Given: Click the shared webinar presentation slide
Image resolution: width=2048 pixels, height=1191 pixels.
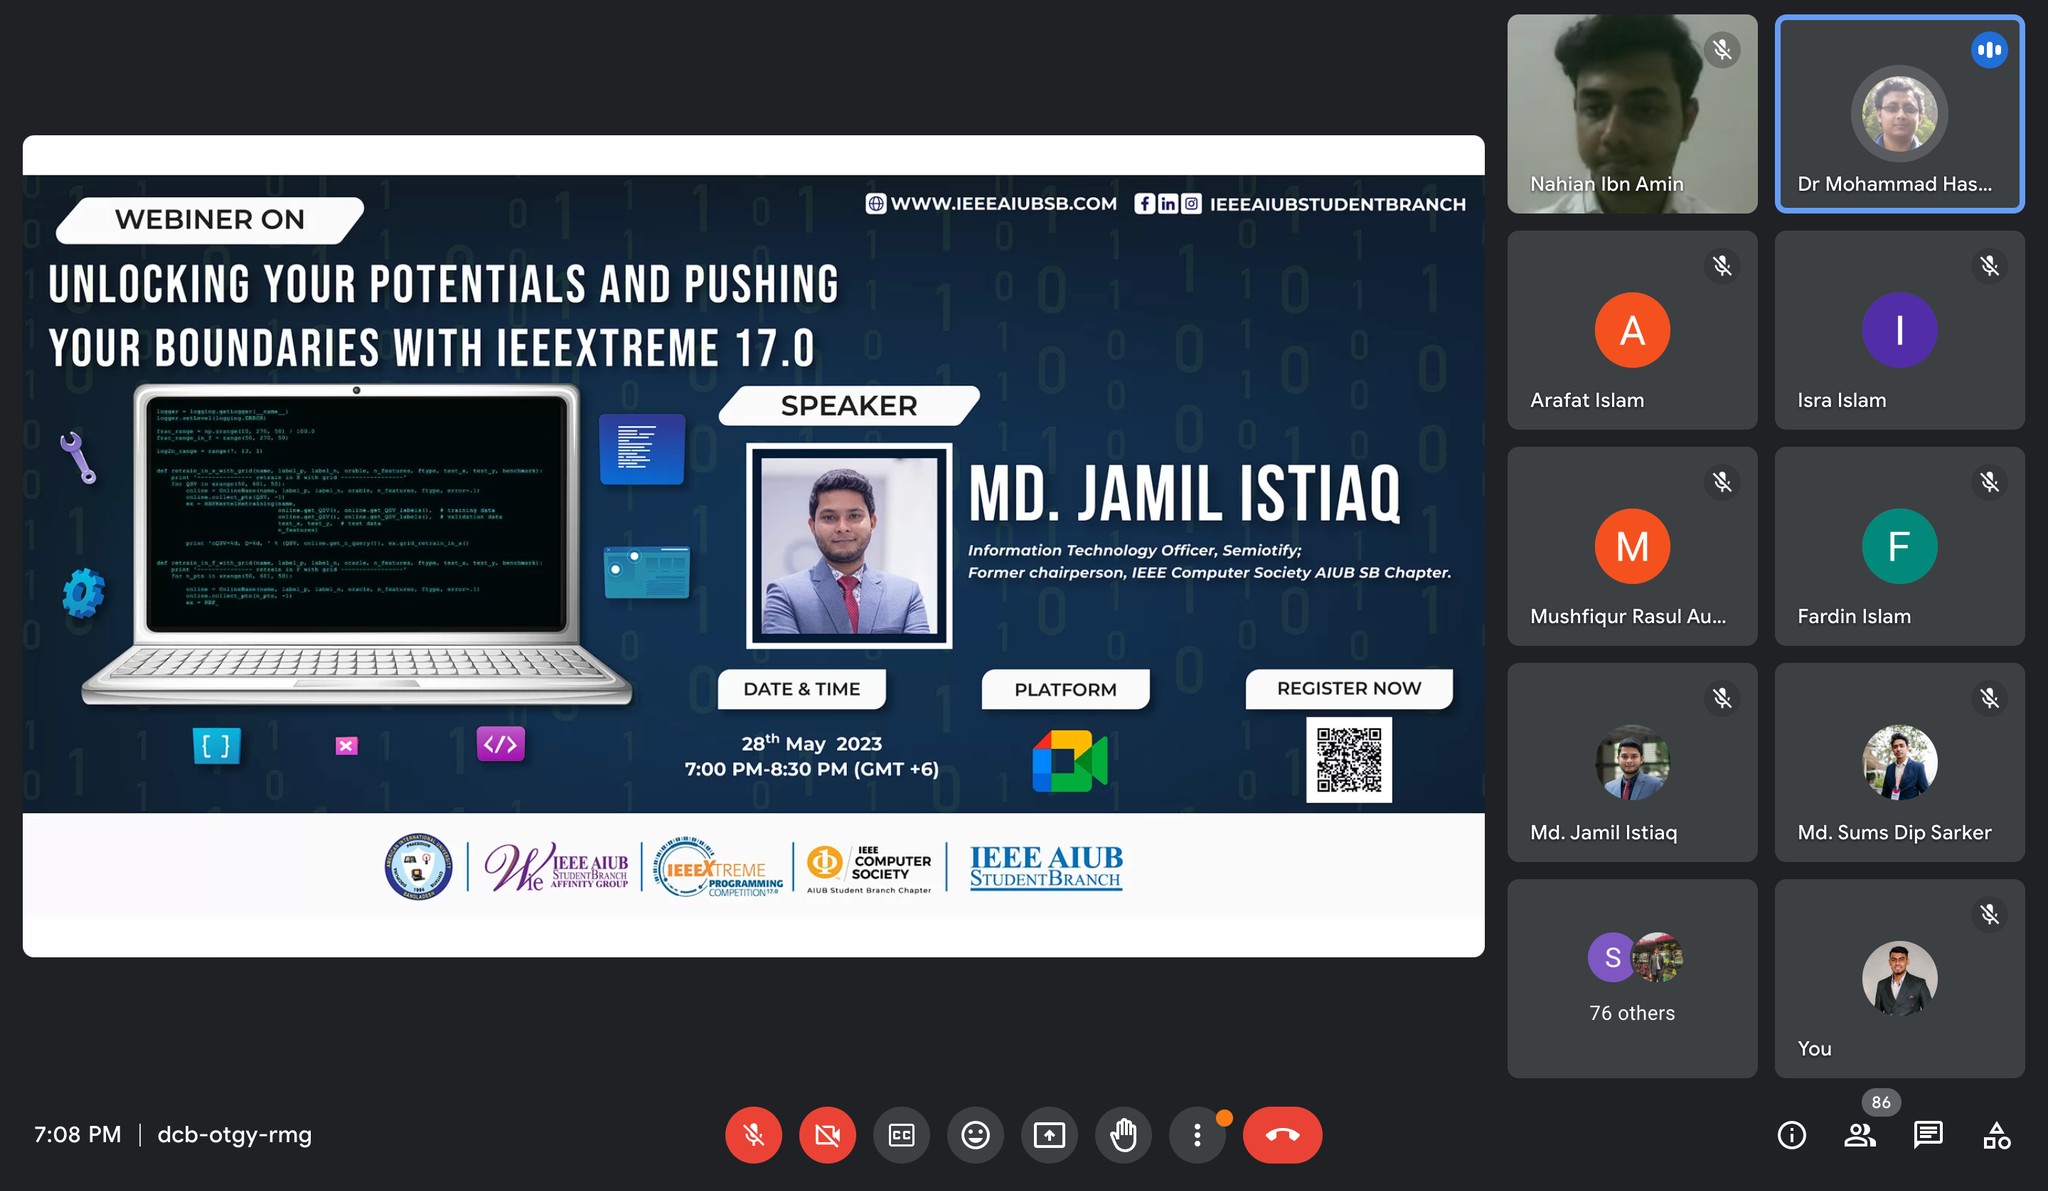Looking at the screenshot, I should (753, 545).
